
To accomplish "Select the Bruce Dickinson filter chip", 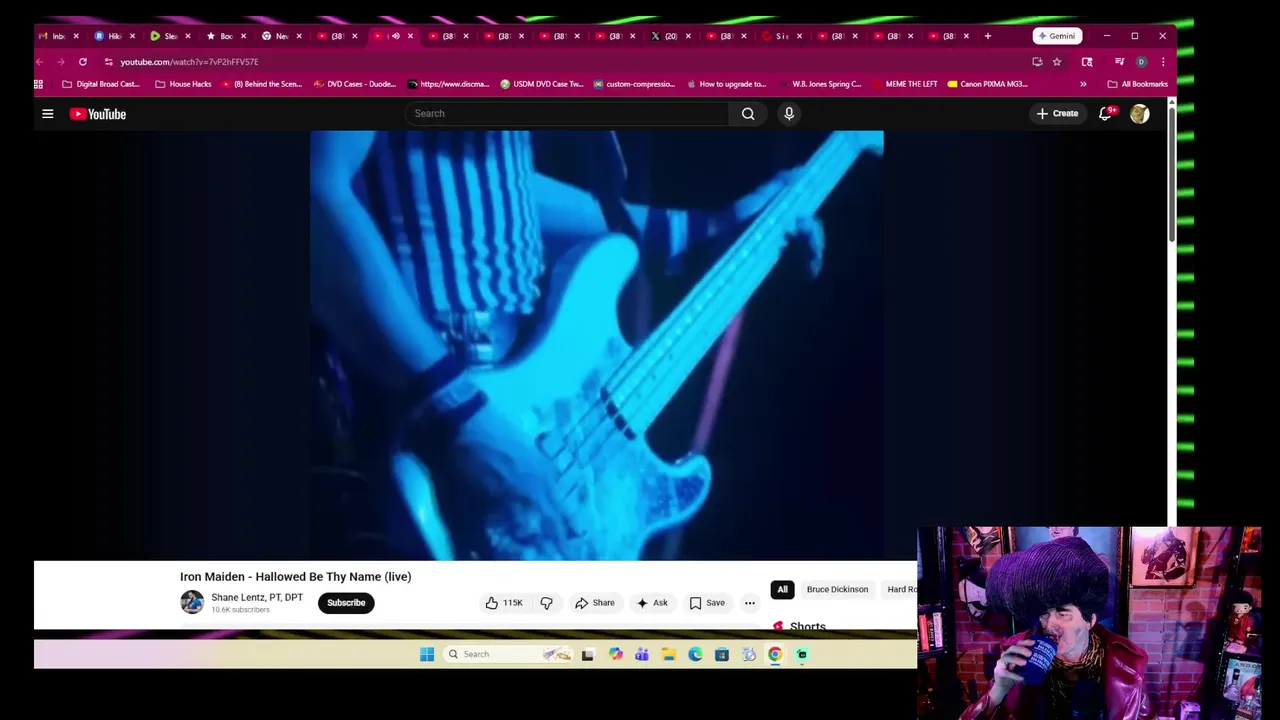I will pos(837,590).
